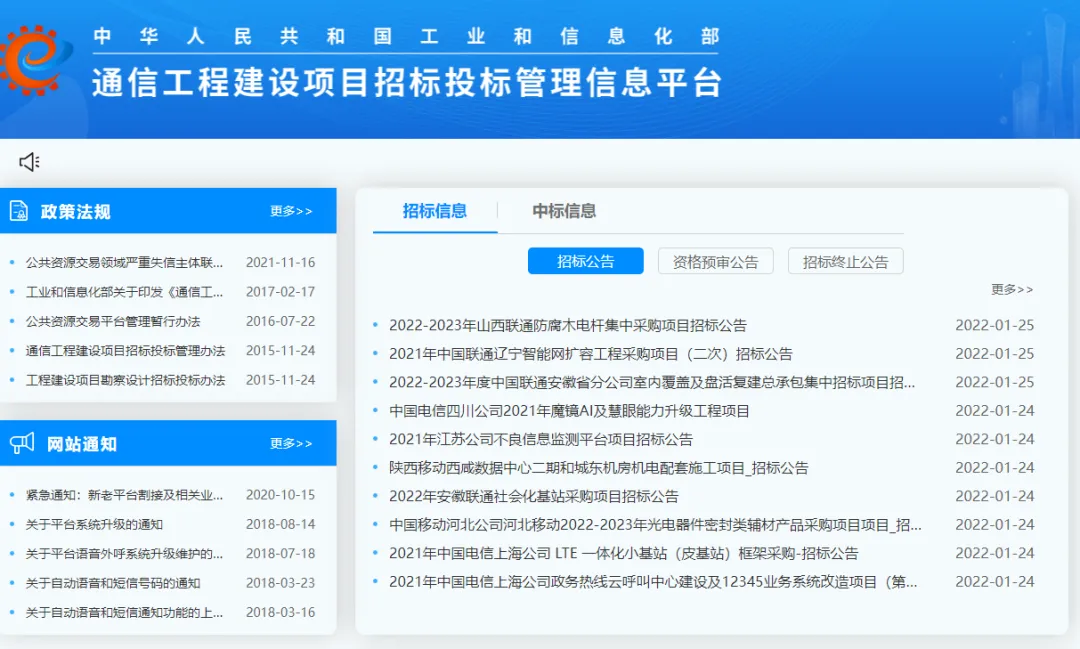The height and width of the screenshot is (649, 1080).
Task: Open 中国电信四川公司魔镜AI project link
Action: (x=569, y=410)
